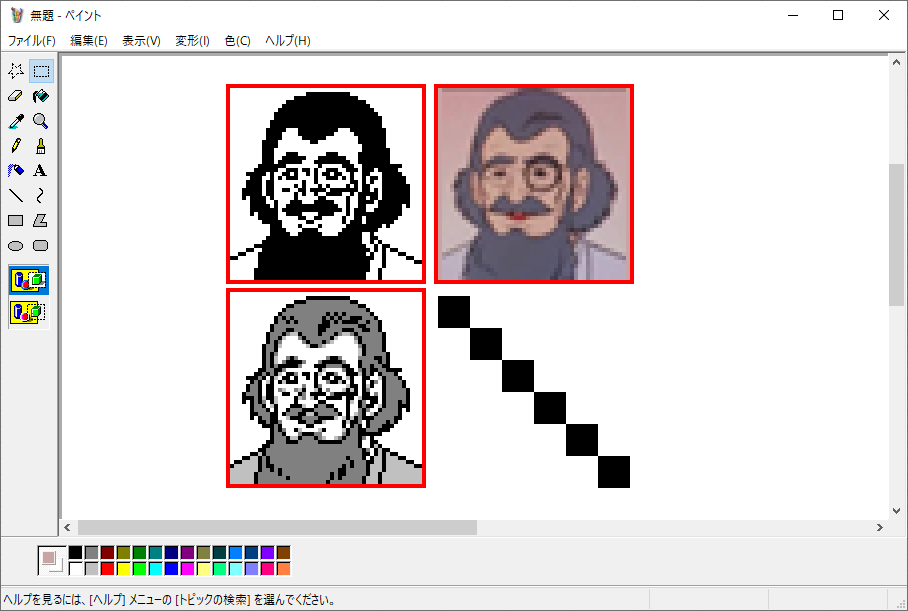Maximize the Paint window
Image resolution: width=908 pixels, height=611 pixels.
pos(838,16)
